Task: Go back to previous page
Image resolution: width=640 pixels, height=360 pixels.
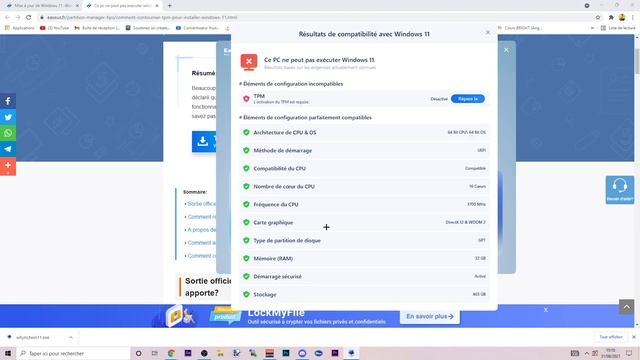Action: [x=7, y=17]
